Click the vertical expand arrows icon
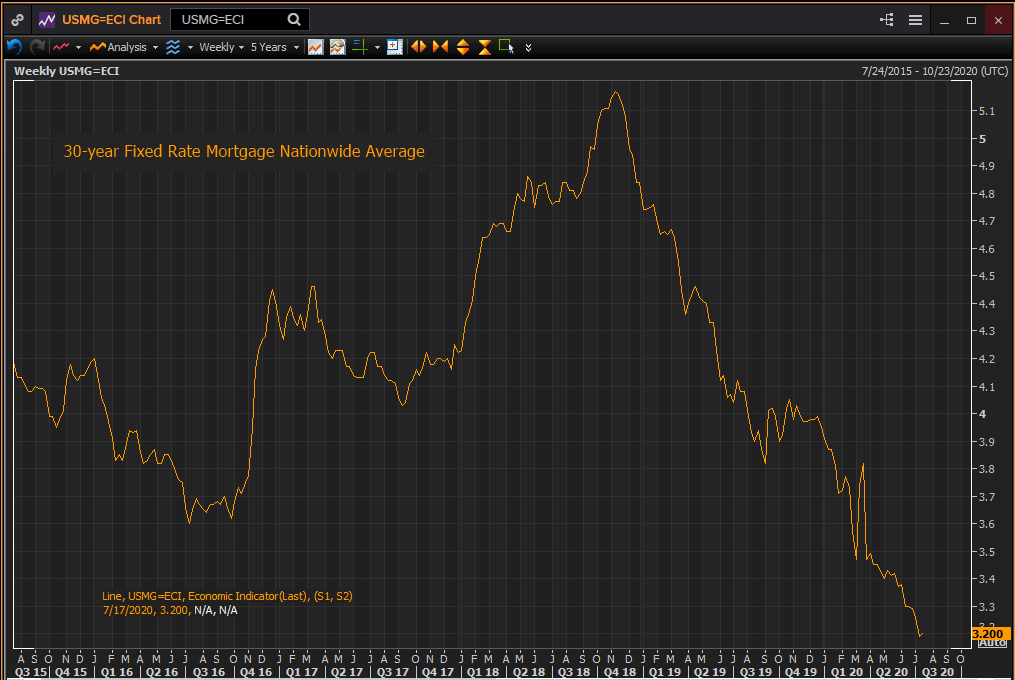 (x=462, y=47)
